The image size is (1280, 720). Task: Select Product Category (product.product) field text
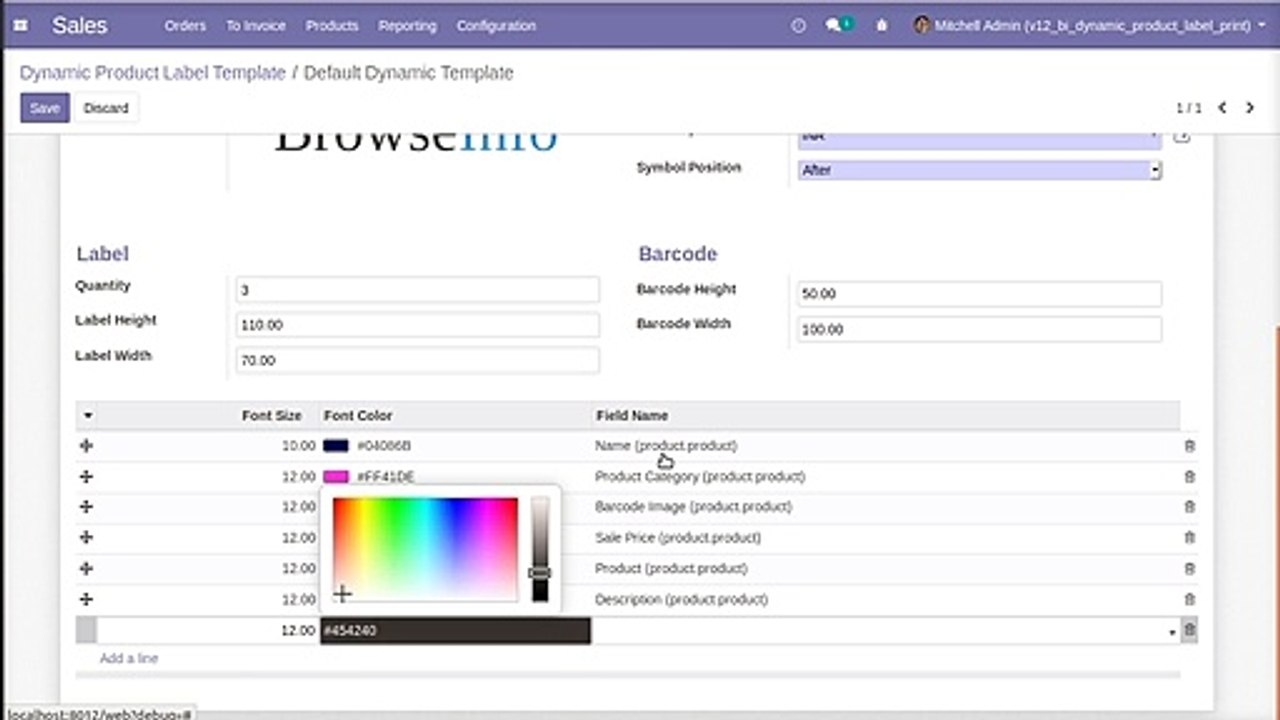coord(700,477)
